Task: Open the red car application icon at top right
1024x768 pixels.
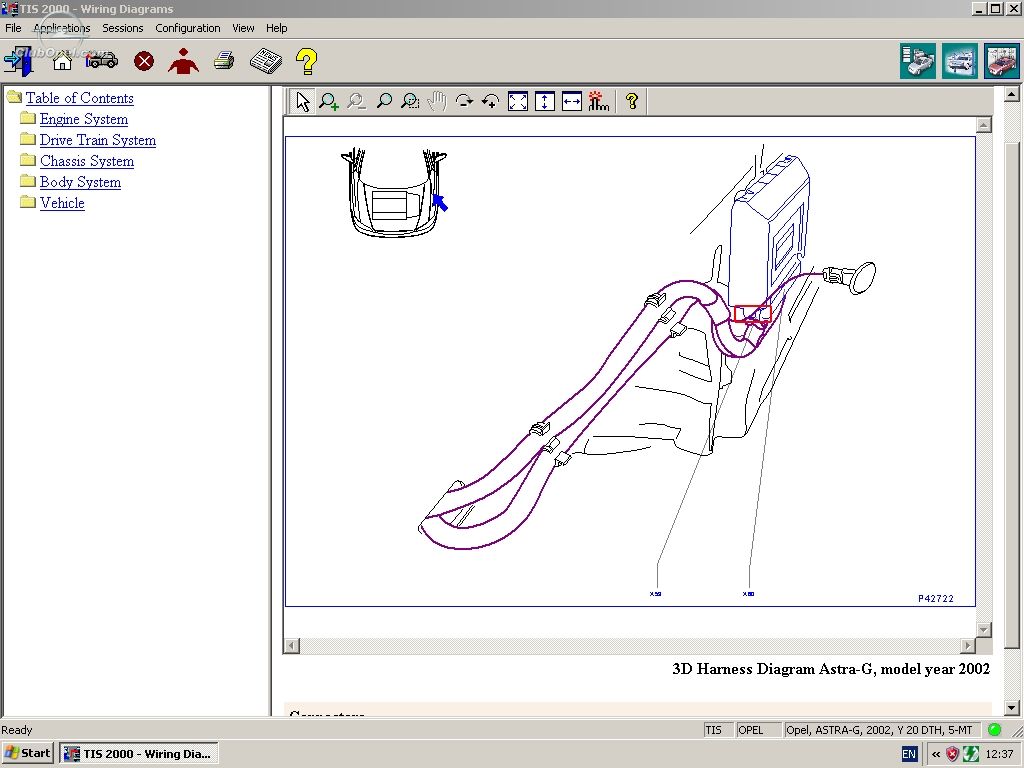Action: coord(1002,61)
